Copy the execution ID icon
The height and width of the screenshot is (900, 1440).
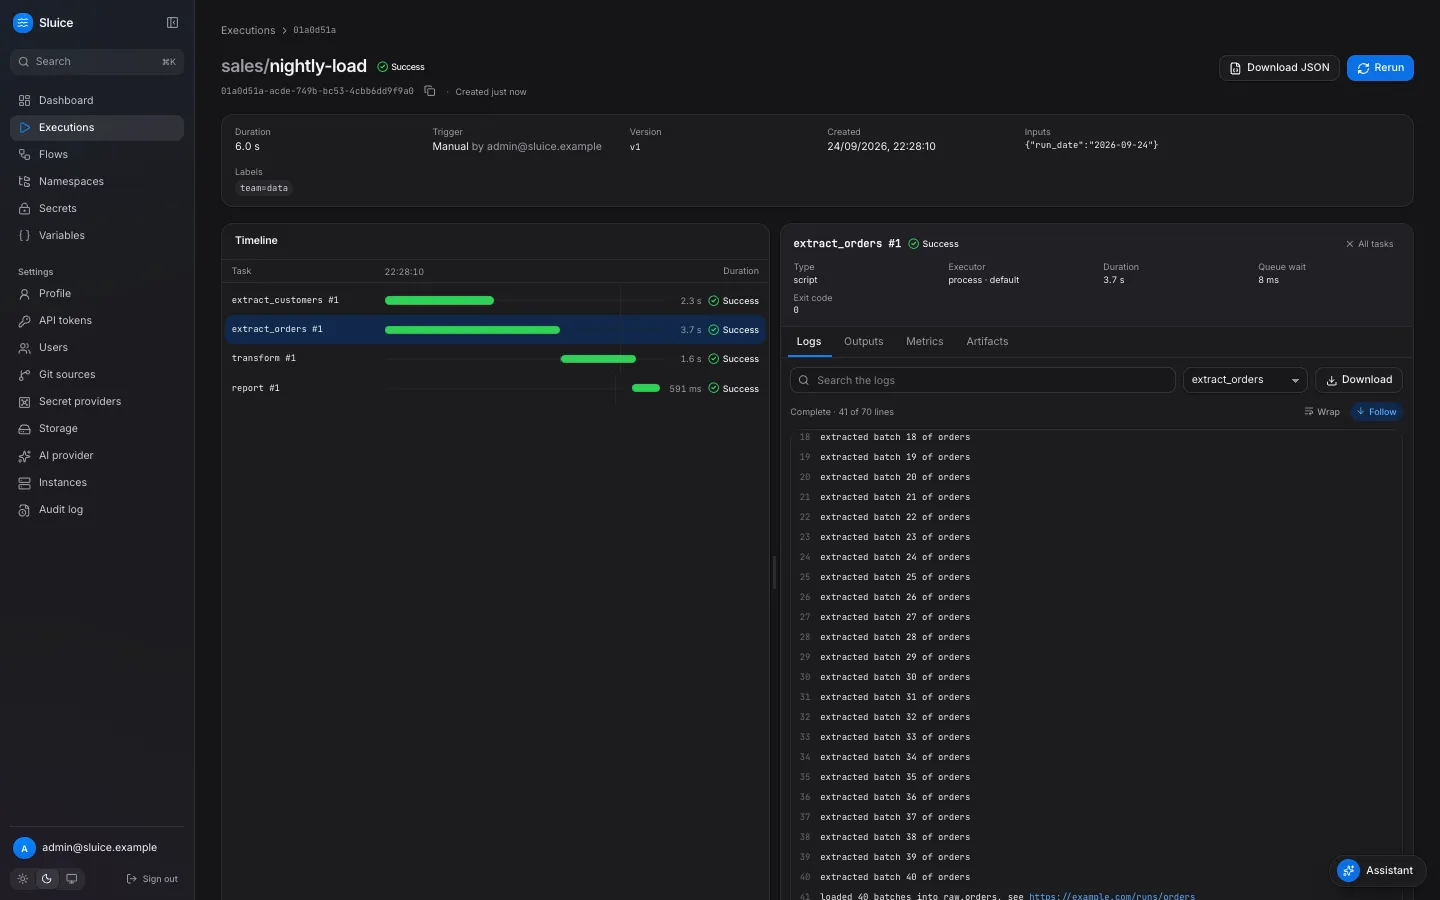pos(430,91)
